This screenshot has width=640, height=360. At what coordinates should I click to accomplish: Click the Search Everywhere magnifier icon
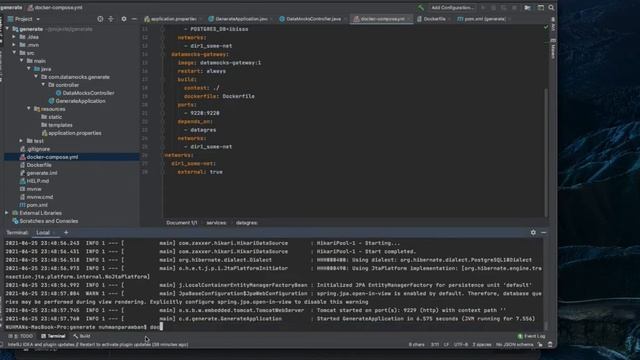pyautogui.click(x=551, y=8)
